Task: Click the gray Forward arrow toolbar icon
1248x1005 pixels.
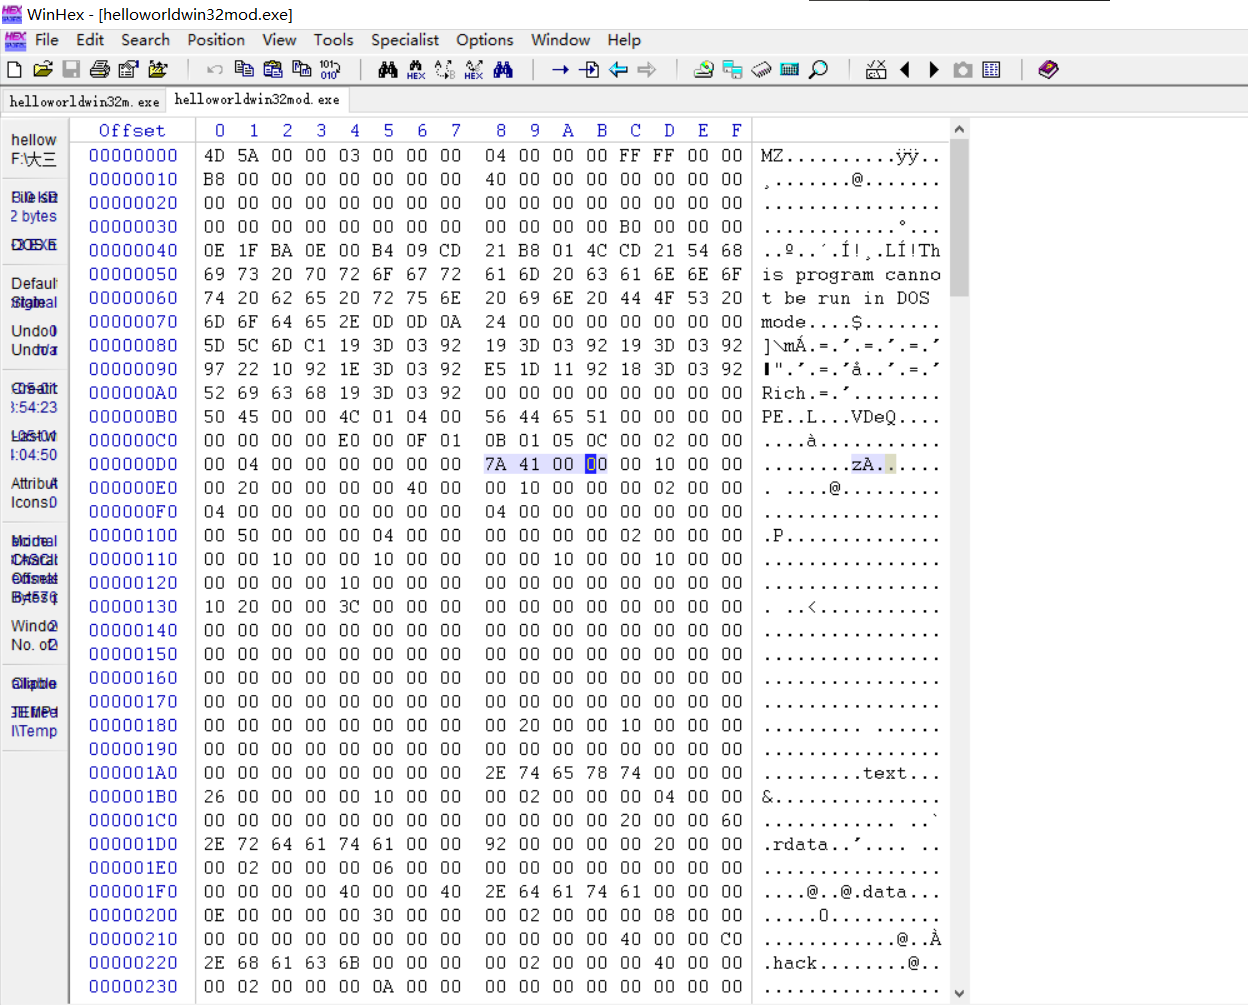Action: point(647,69)
